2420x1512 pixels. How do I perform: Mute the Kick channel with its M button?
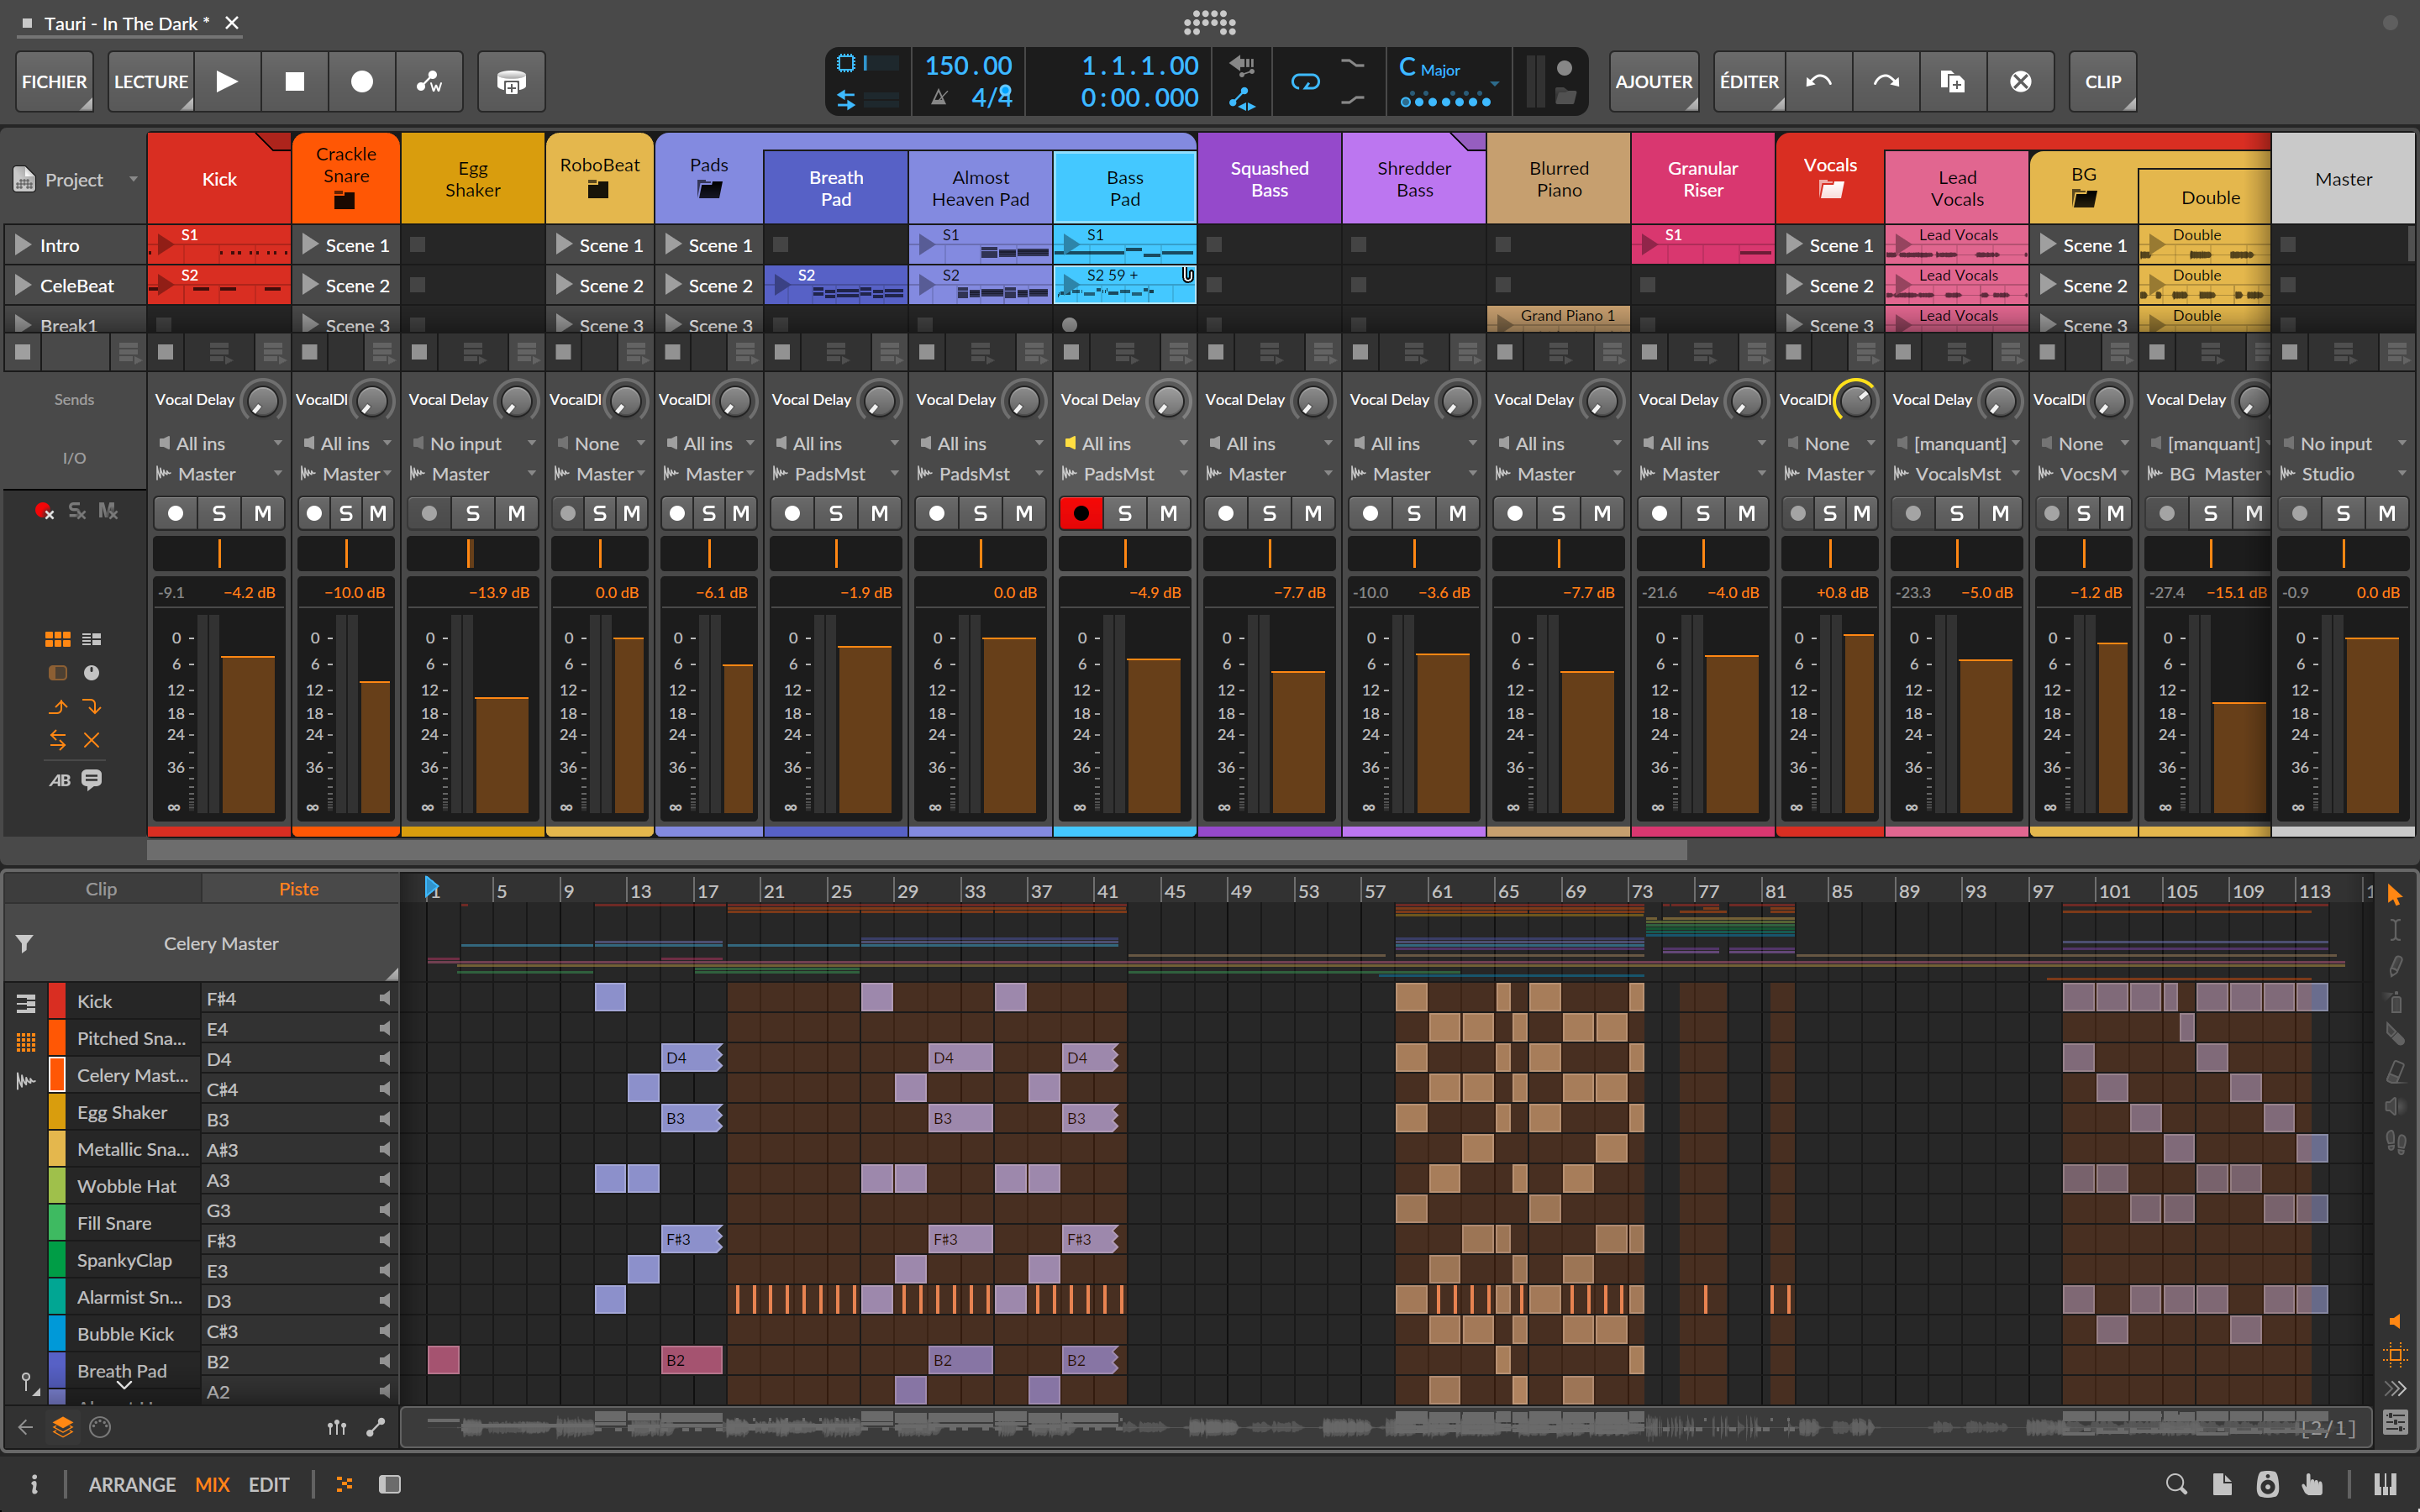pos(263,512)
